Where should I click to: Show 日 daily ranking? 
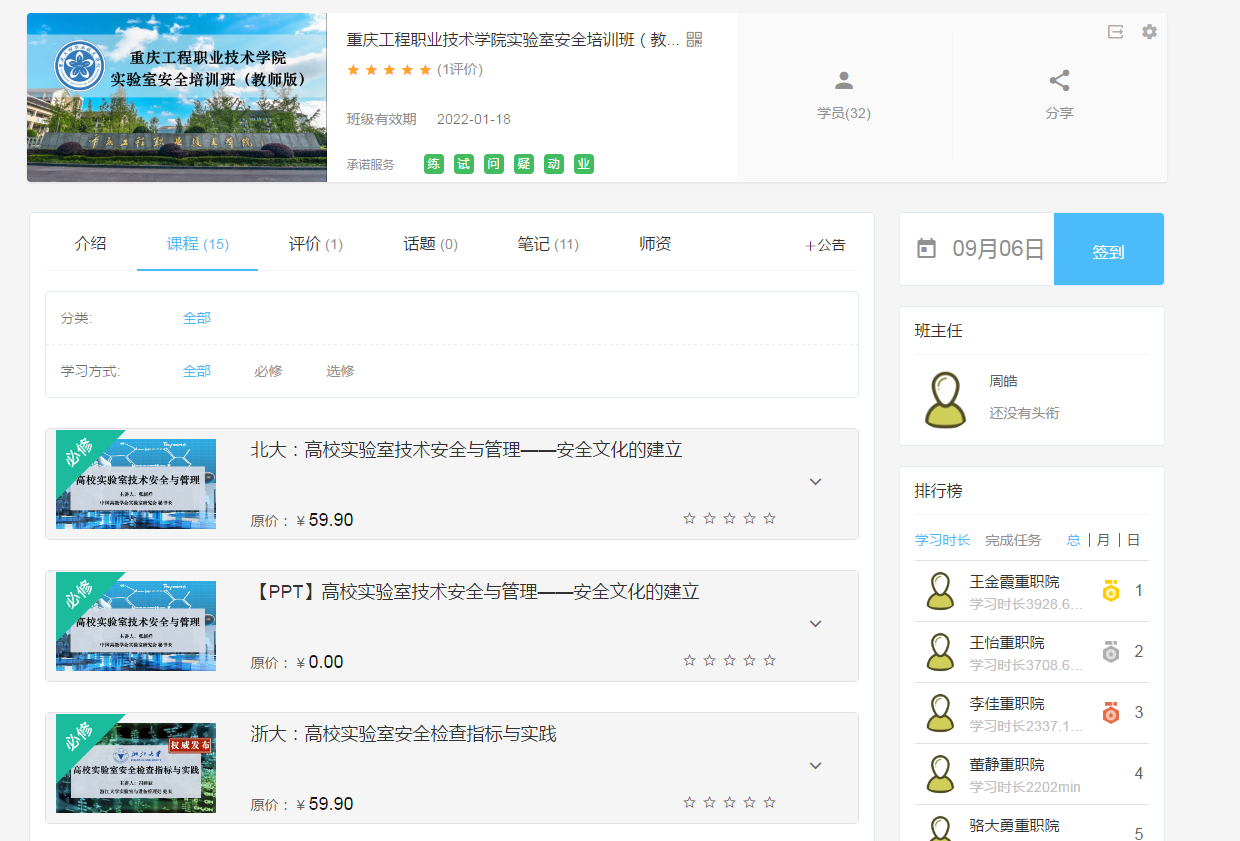coord(1133,540)
